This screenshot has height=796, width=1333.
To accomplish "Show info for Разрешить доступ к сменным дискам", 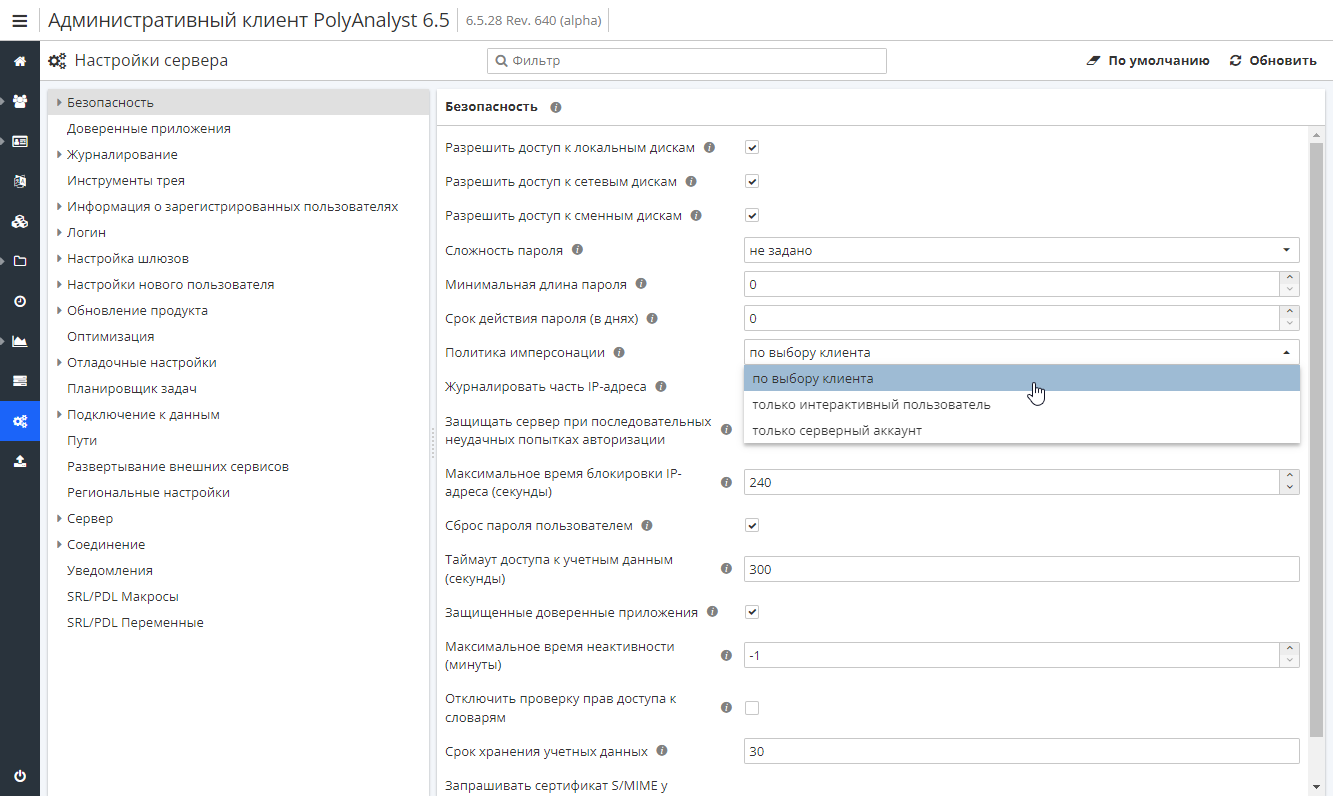I will pos(696,215).
